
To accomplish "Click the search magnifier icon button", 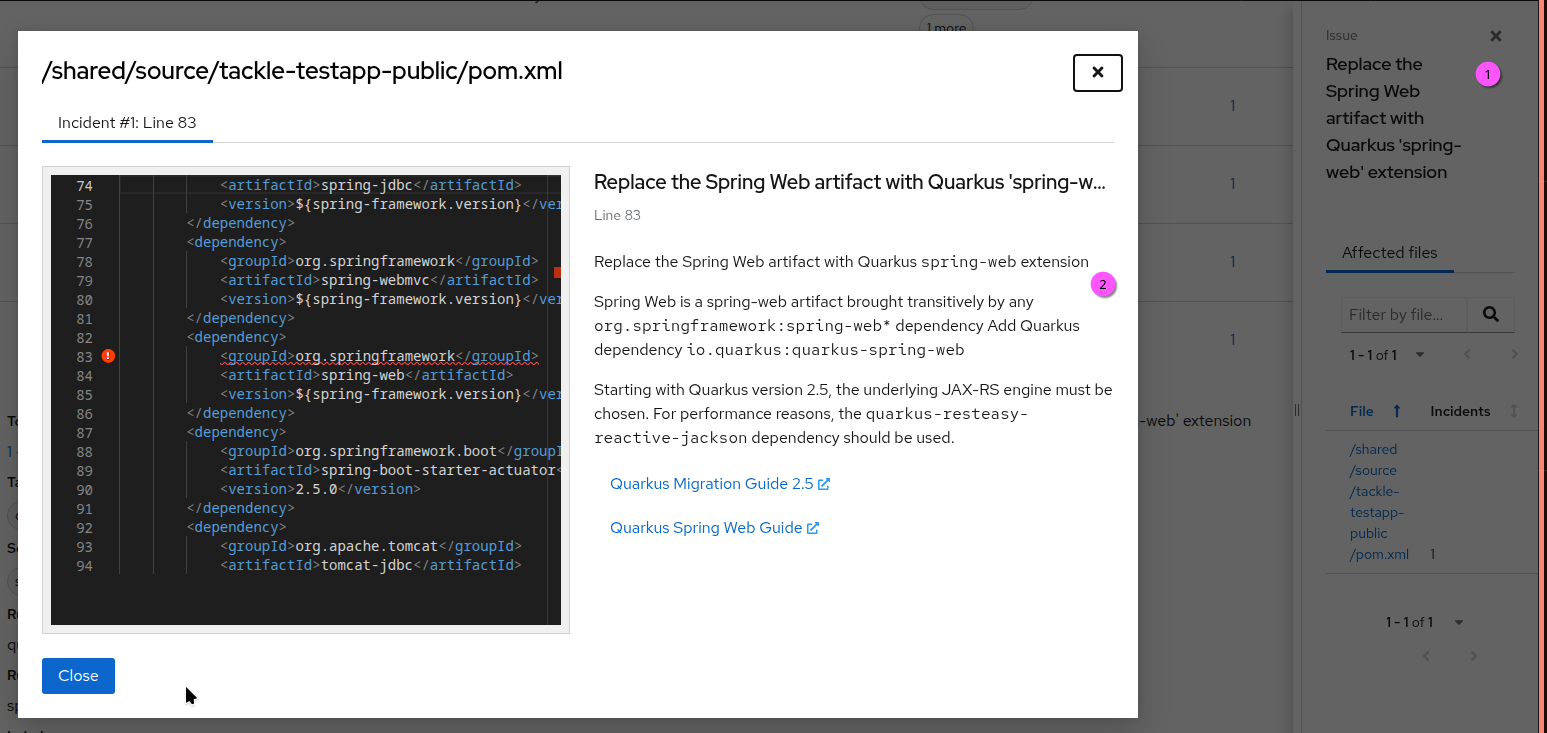I will 1491,314.
